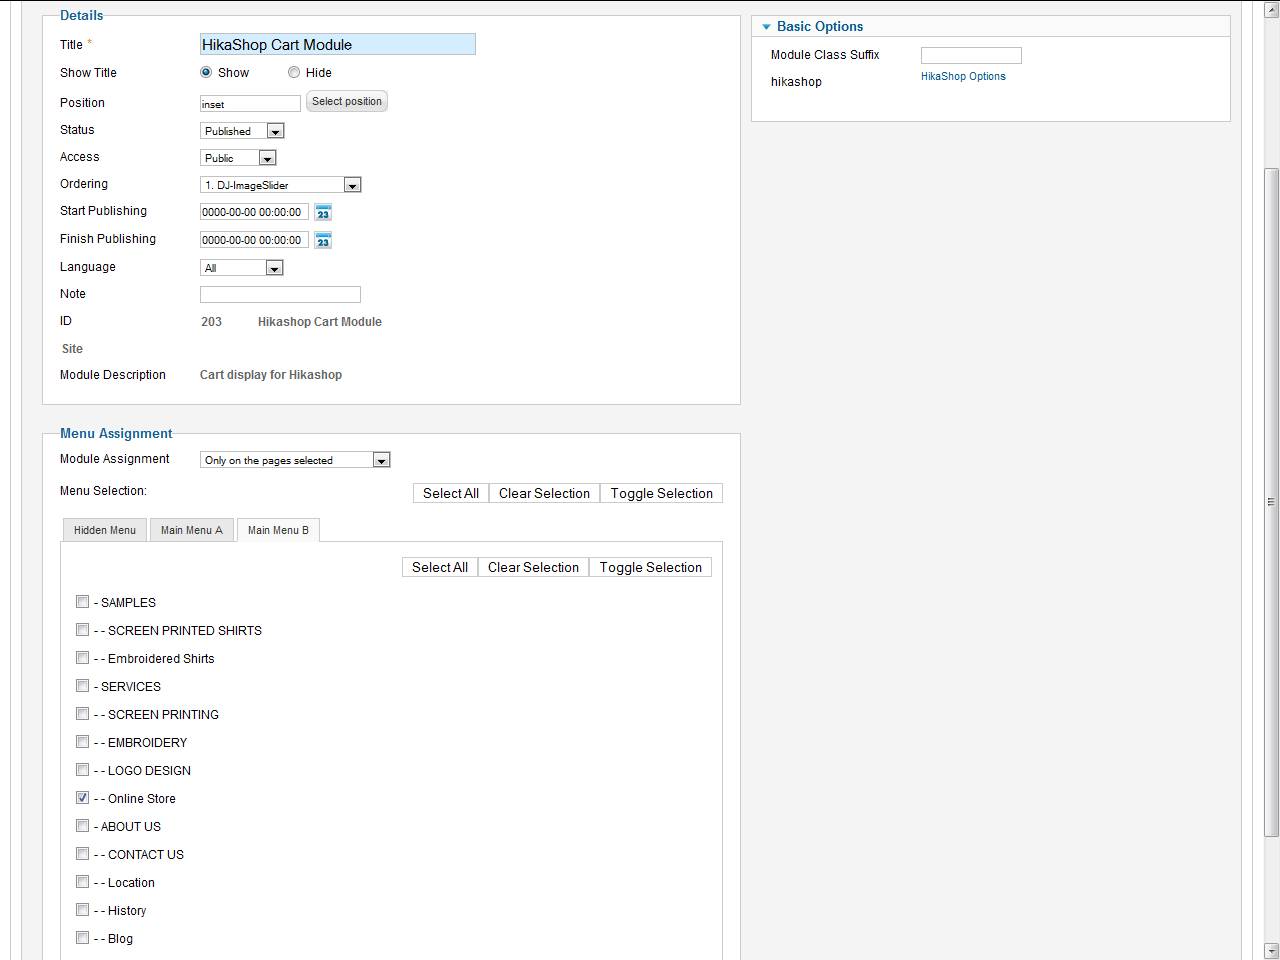Expand the Module Assignment dropdown

[x=295, y=460]
